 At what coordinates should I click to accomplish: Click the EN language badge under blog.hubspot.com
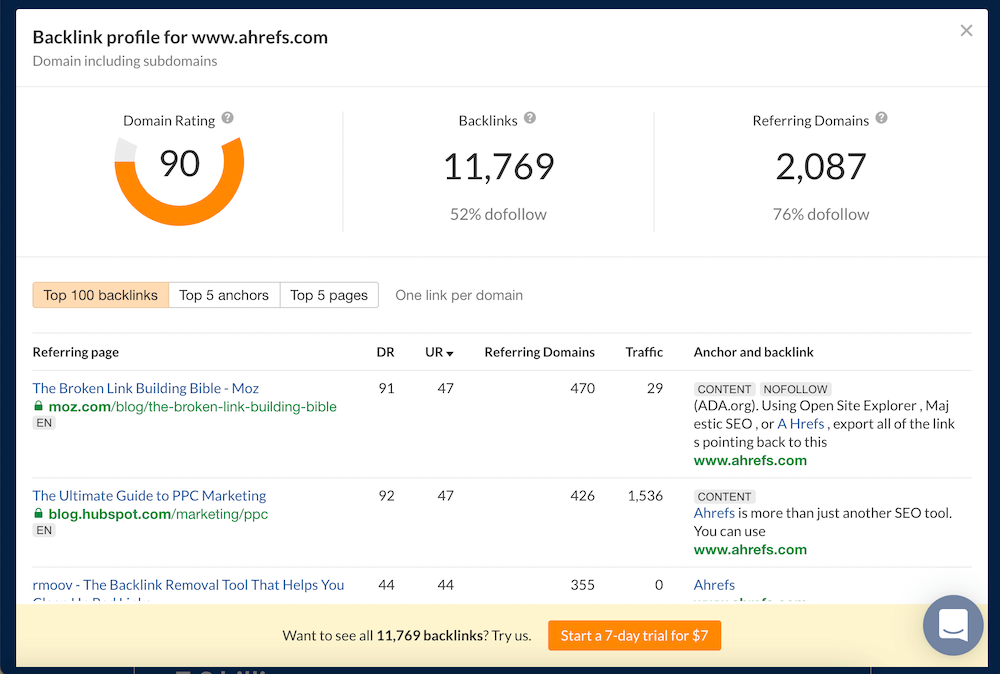pos(44,530)
